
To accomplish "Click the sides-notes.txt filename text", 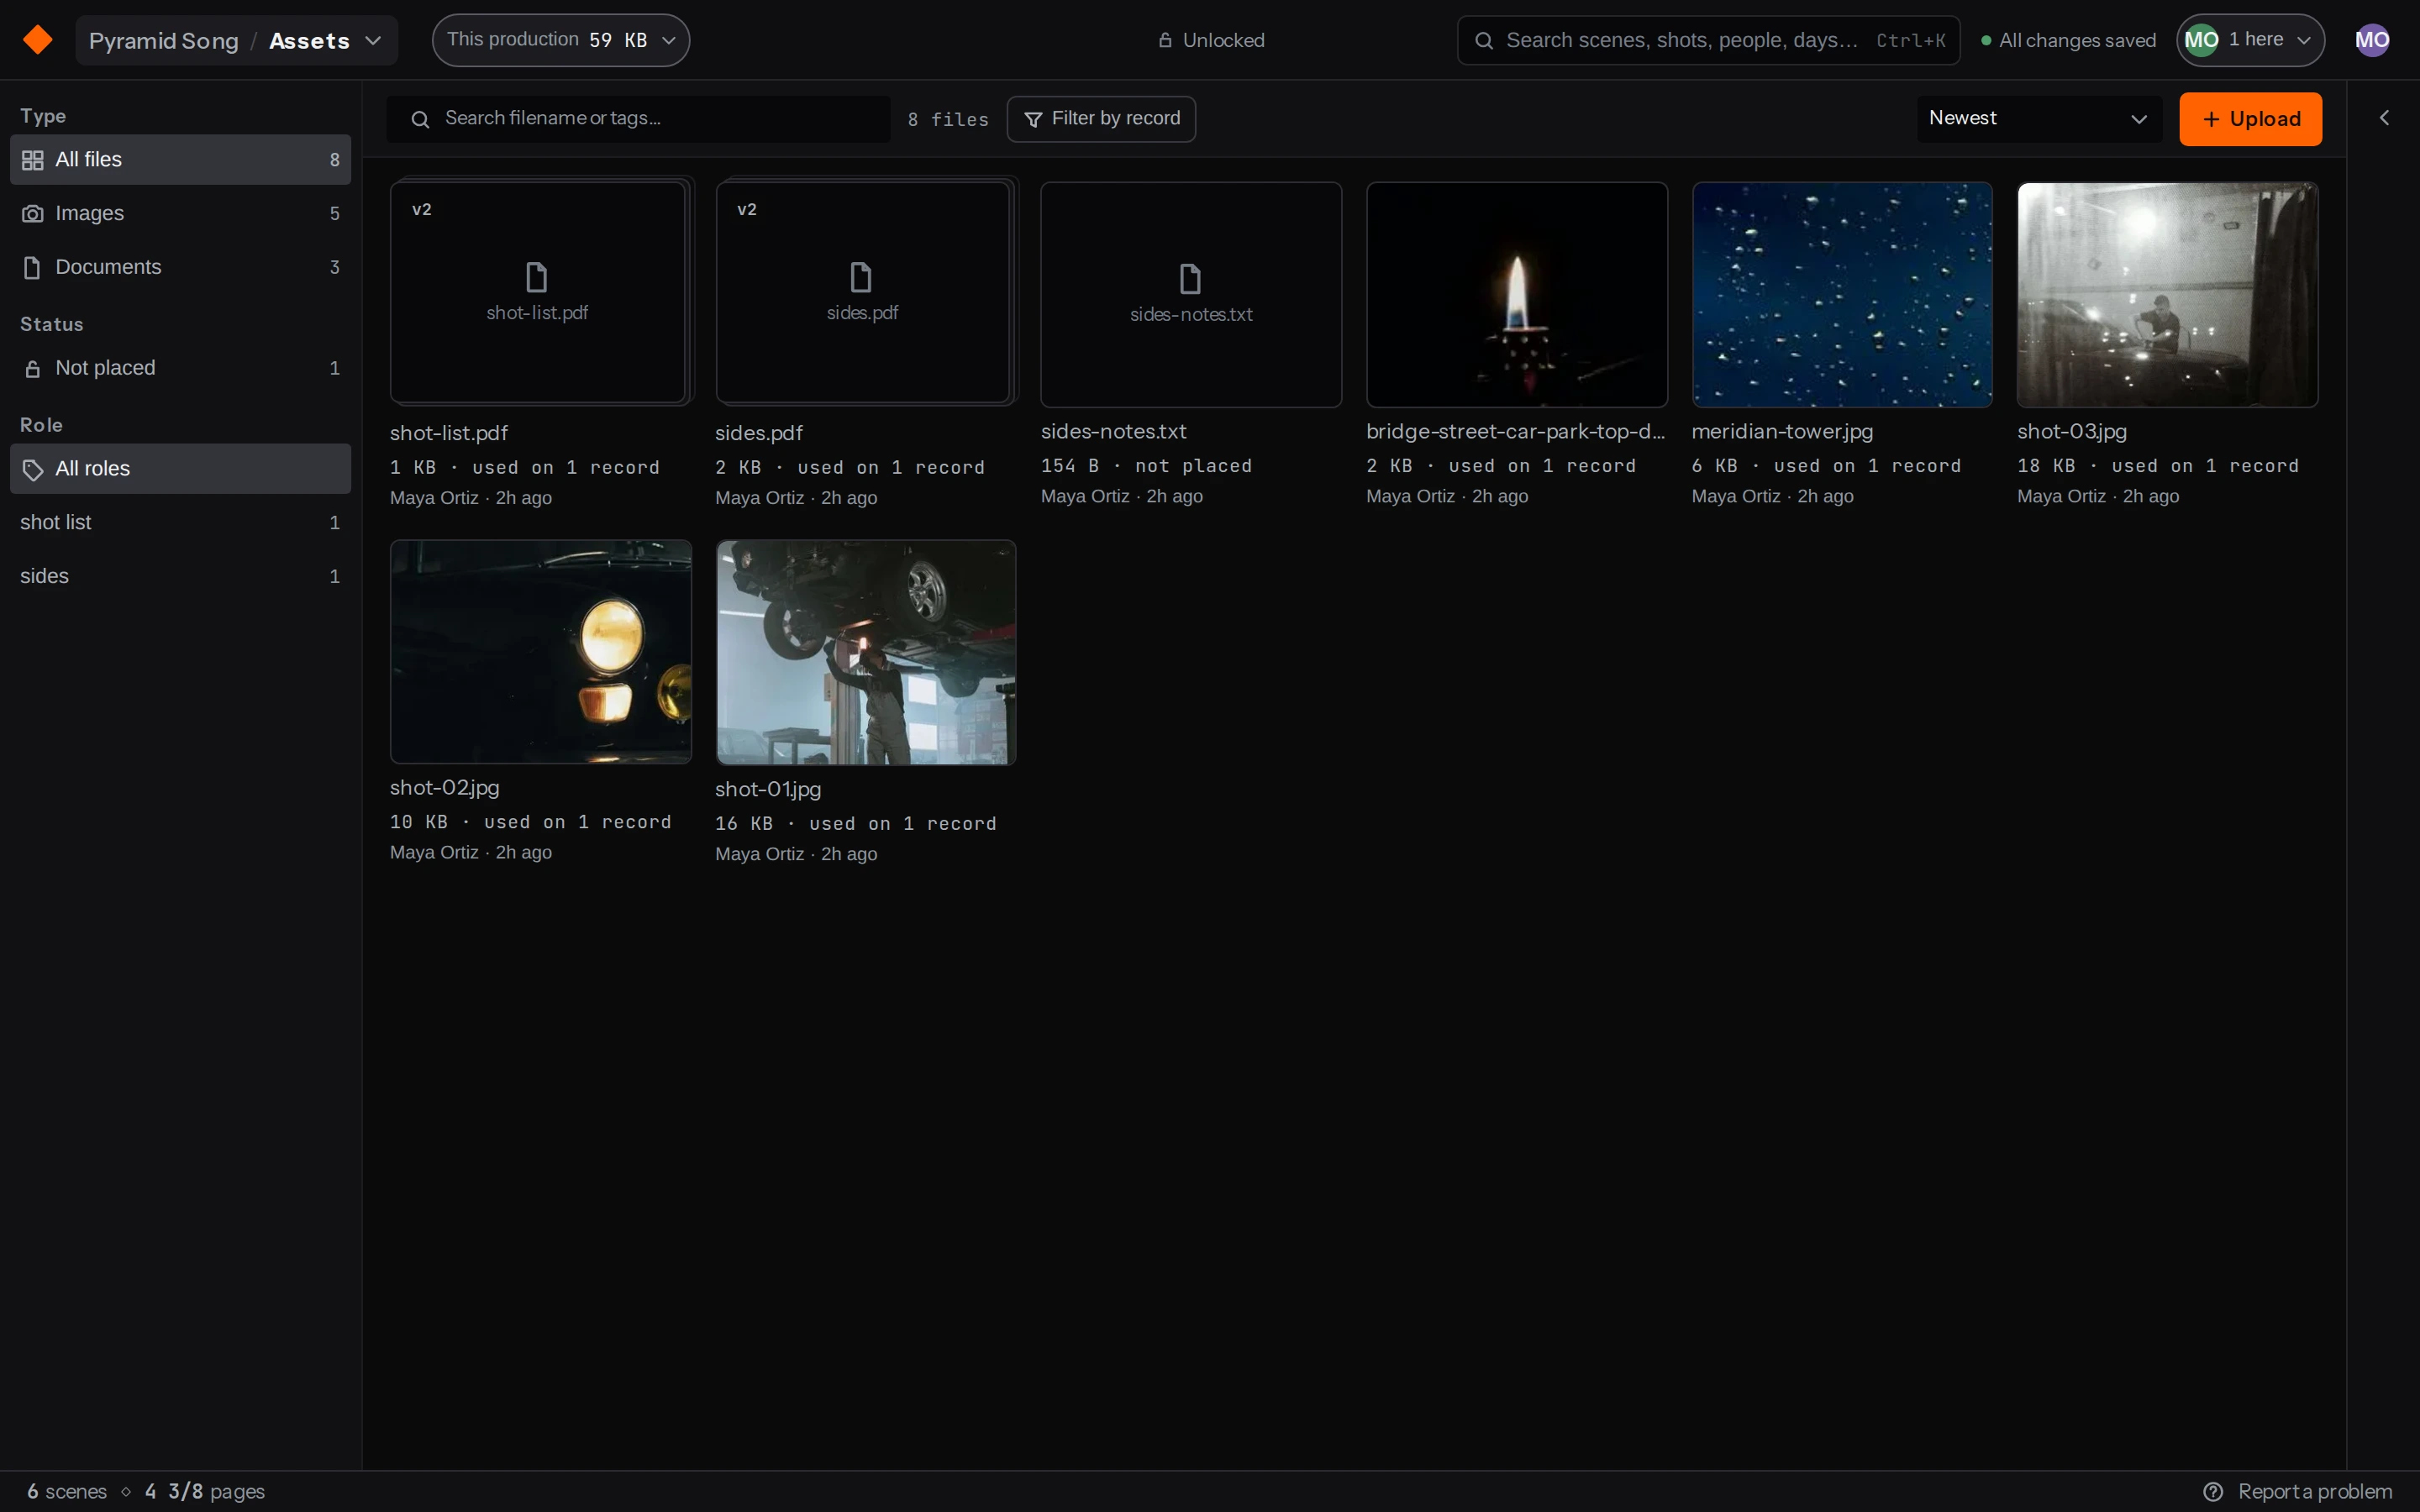I will point(1114,432).
